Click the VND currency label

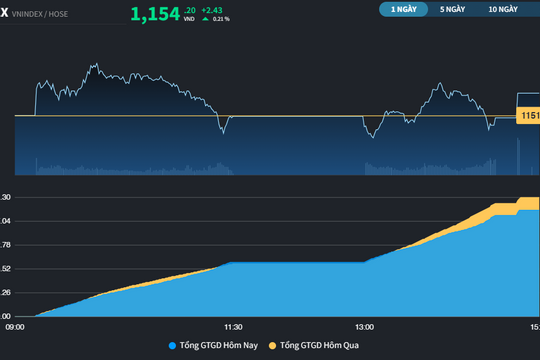click(189, 19)
